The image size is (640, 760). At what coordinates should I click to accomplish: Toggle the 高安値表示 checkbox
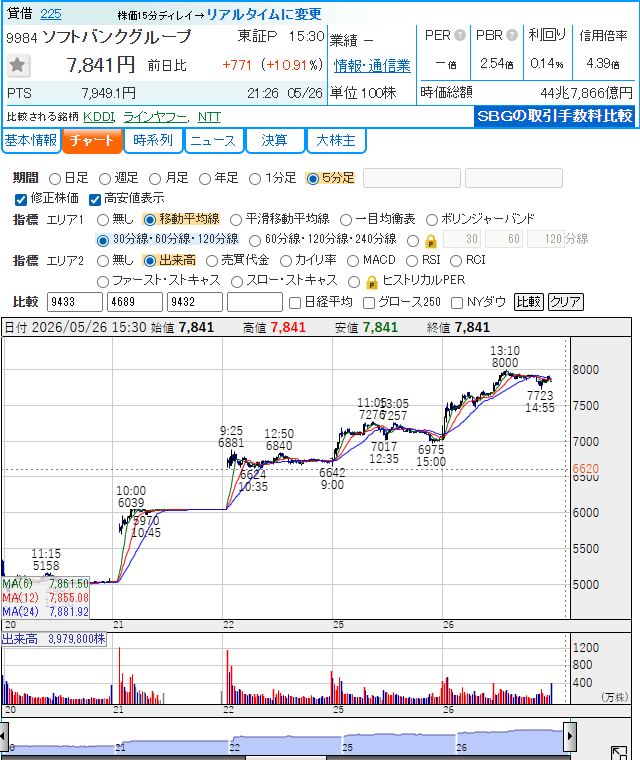coord(95,199)
